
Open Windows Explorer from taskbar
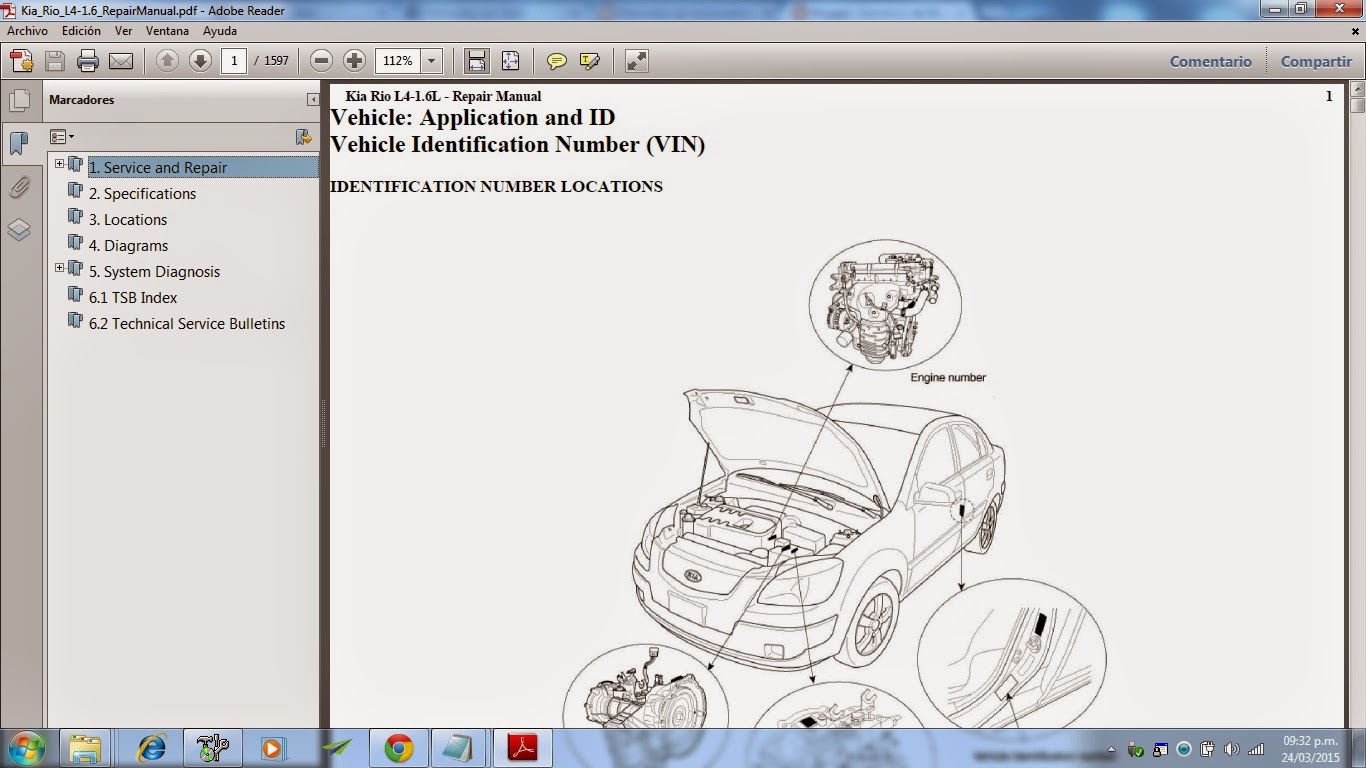[84, 748]
